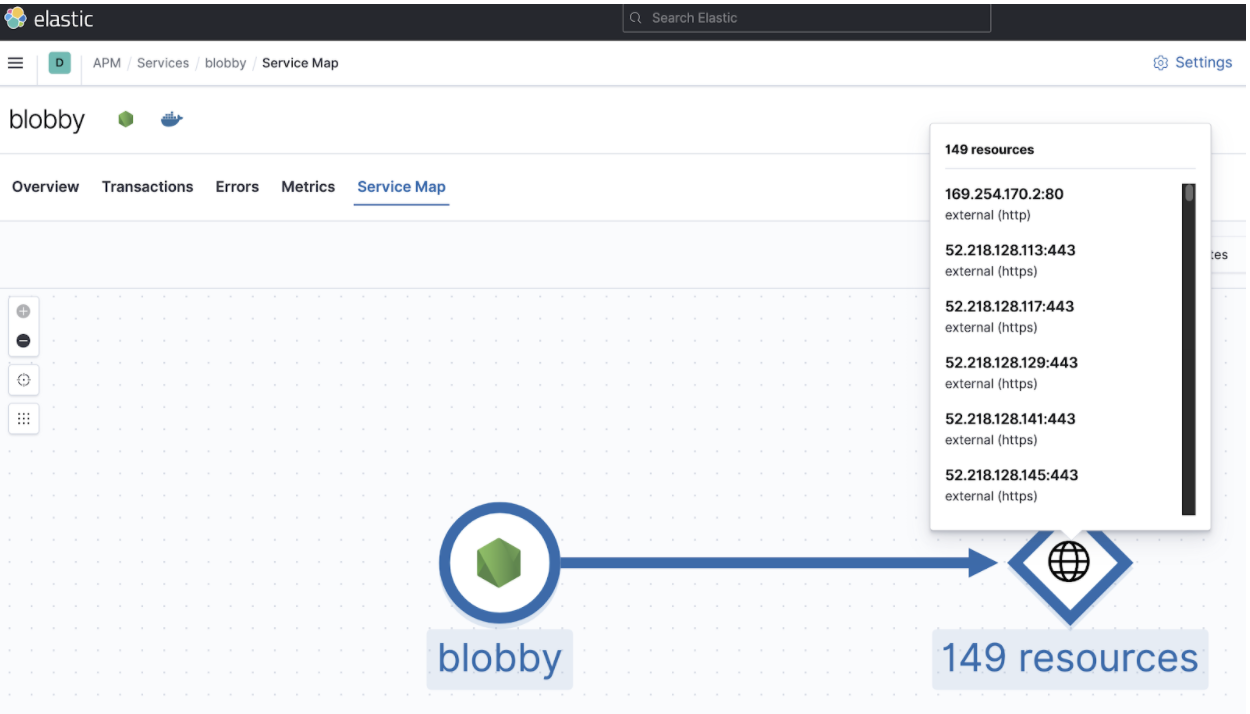The height and width of the screenshot is (714, 1250).
Task: Click the Docker whale icon
Action: click(172, 120)
